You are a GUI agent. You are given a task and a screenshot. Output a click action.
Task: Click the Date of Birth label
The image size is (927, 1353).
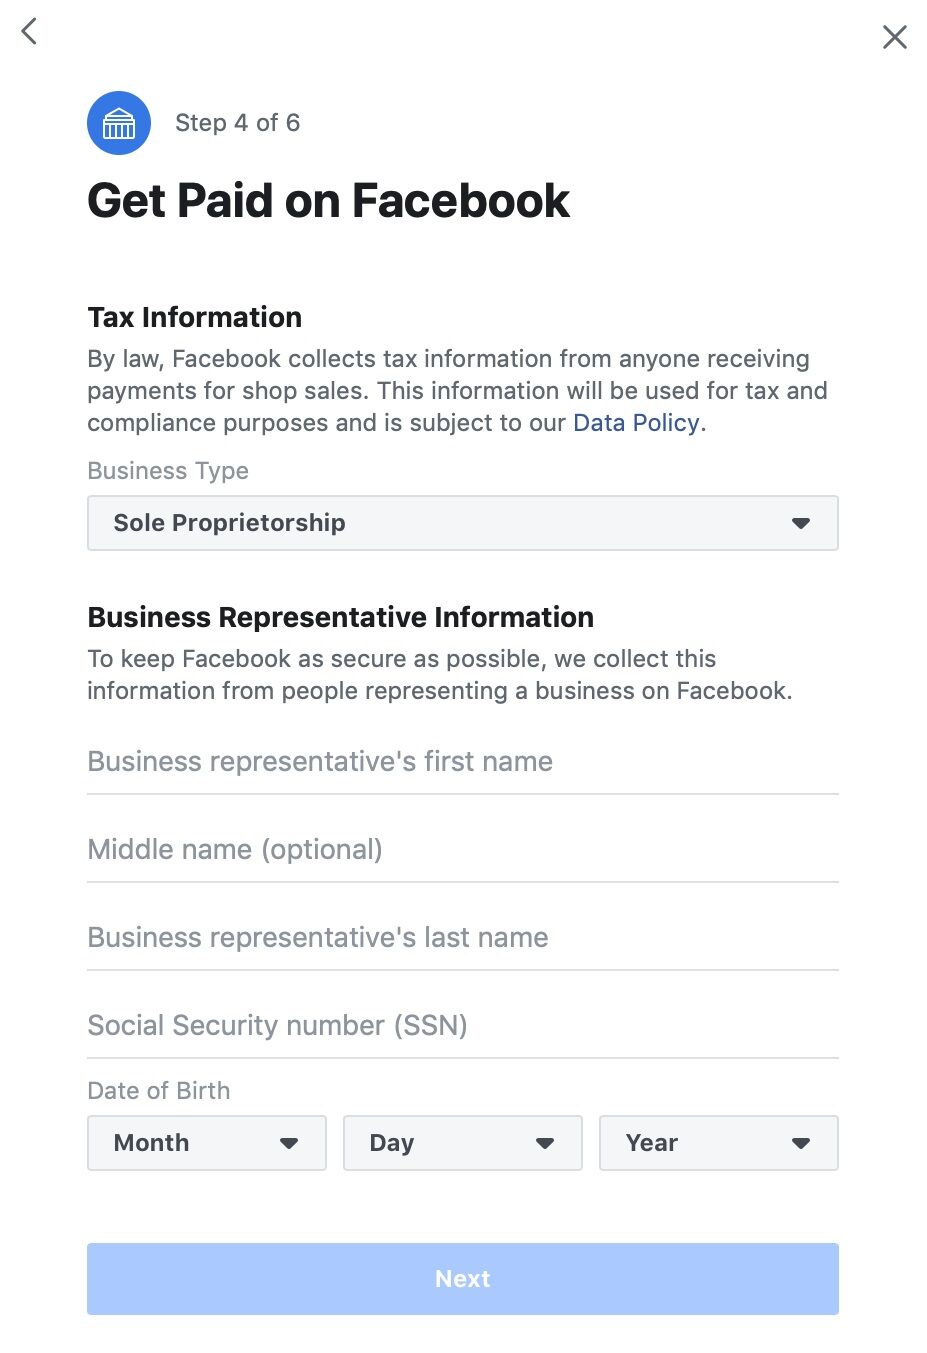[159, 1091]
